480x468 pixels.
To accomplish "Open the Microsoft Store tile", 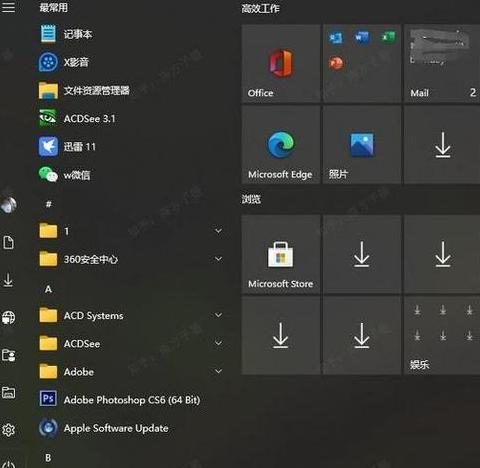I will click(x=281, y=254).
